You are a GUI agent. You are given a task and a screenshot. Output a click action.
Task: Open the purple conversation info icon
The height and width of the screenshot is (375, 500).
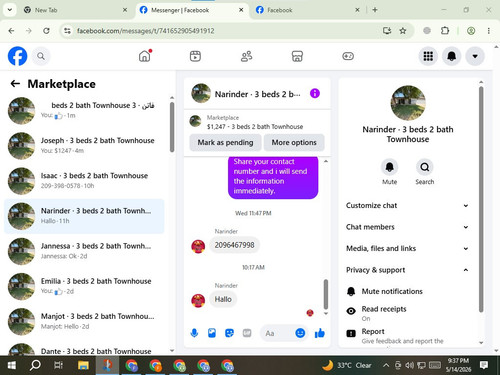(315, 93)
